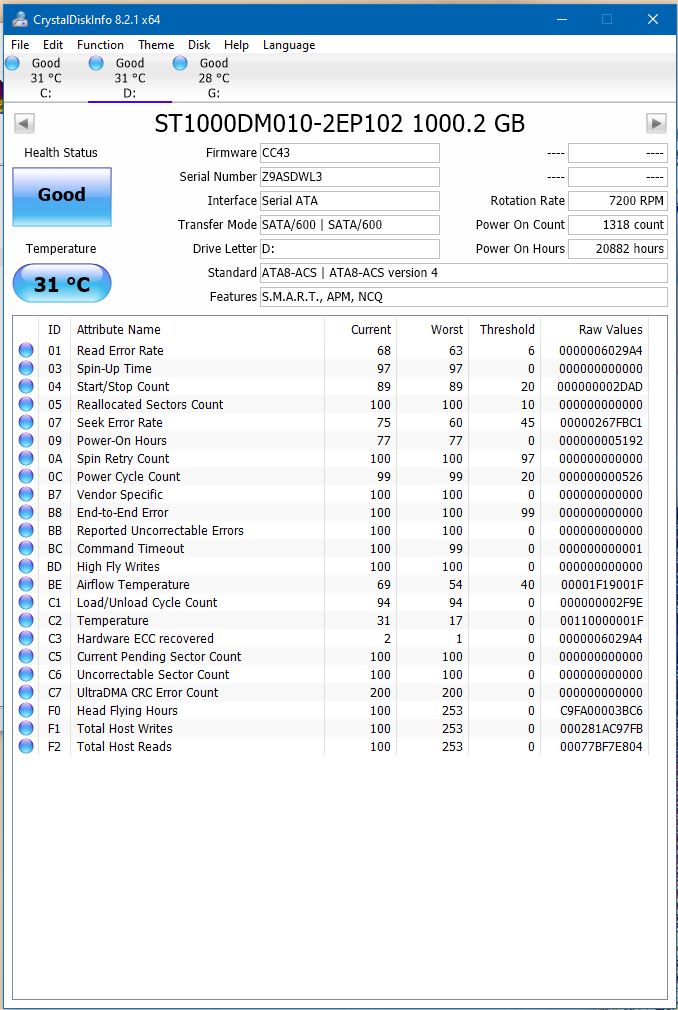Click the CrystalDiskInfo app icon in title bar

click(x=19, y=19)
